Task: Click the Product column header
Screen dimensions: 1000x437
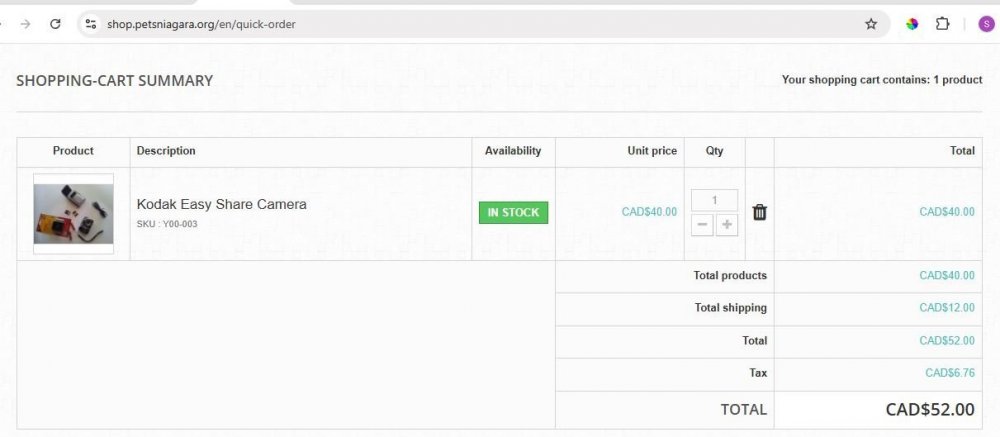Action: [x=73, y=151]
